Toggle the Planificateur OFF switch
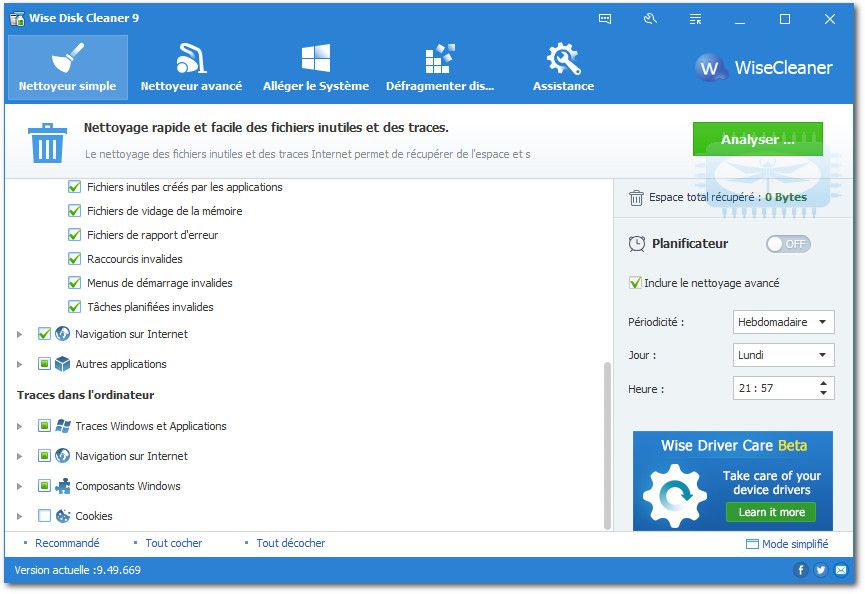Image resolution: width=865 pixels, height=594 pixels. [x=788, y=244]
